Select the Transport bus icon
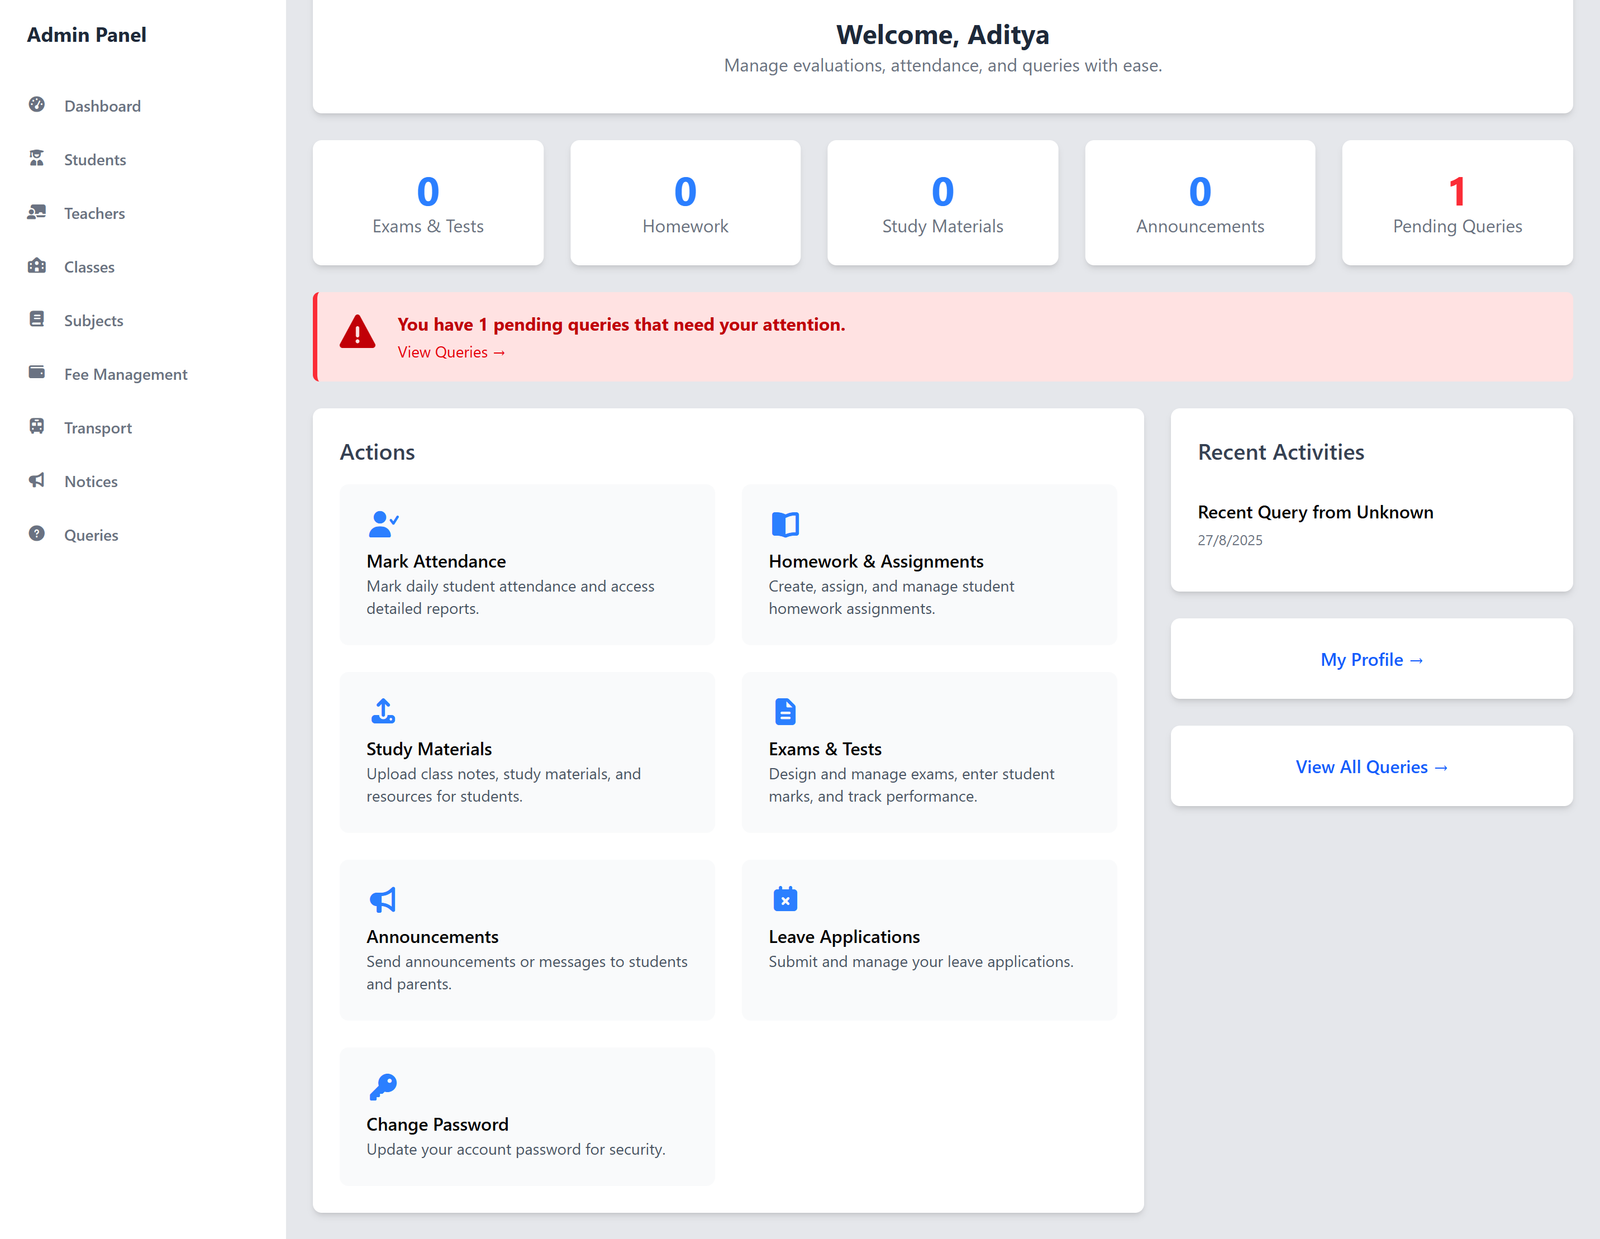This screenshot has width=1600, height=1239. [x=37, y=427]
